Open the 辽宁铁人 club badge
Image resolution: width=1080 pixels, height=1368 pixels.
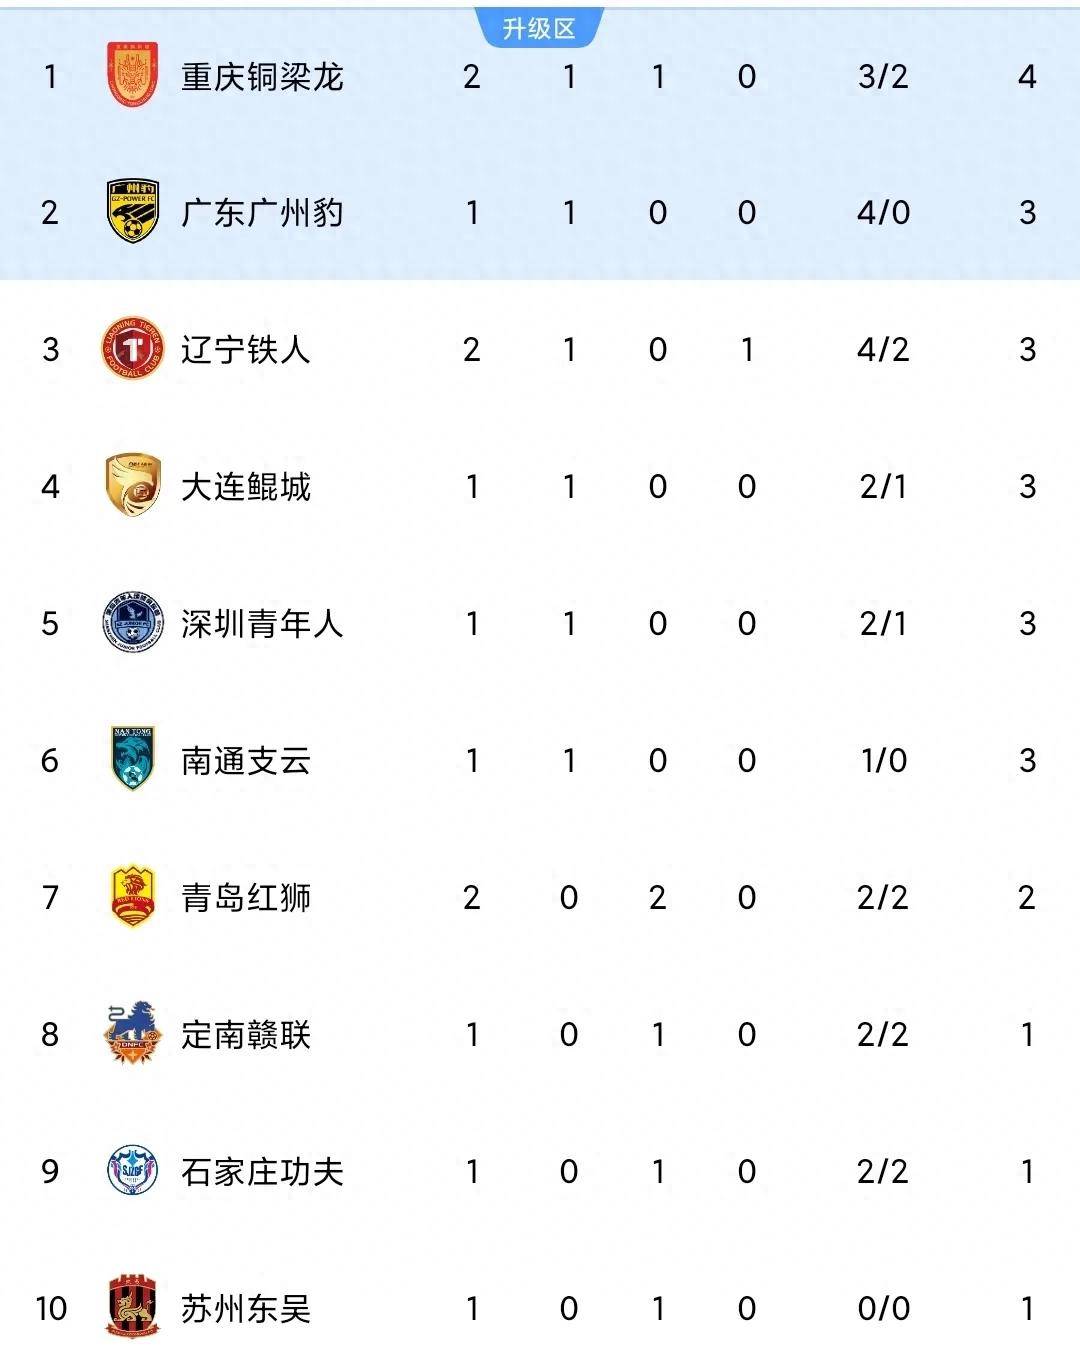tap(132, 349)
